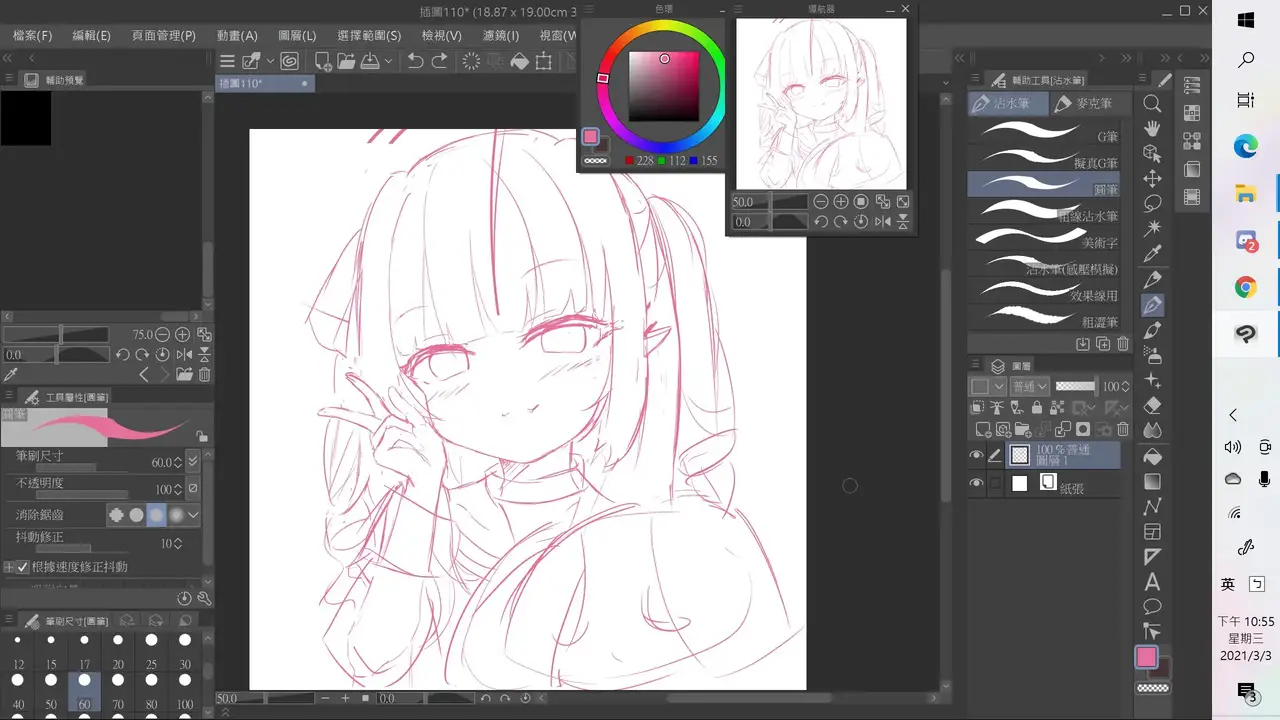Open the layer blending mode dropdown 普通

pos(1029,386)
